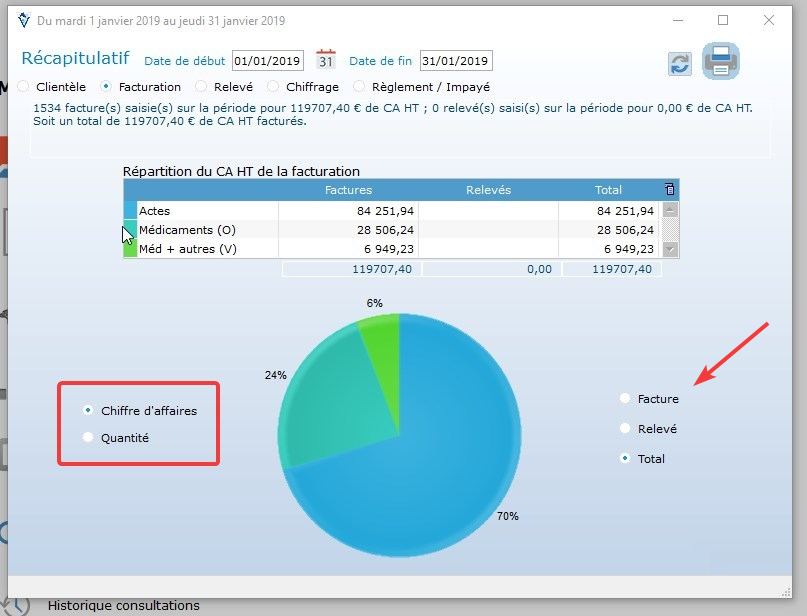Click the refresh arrows icon
The height and width of the screenshot is (616, 807).
679,64
